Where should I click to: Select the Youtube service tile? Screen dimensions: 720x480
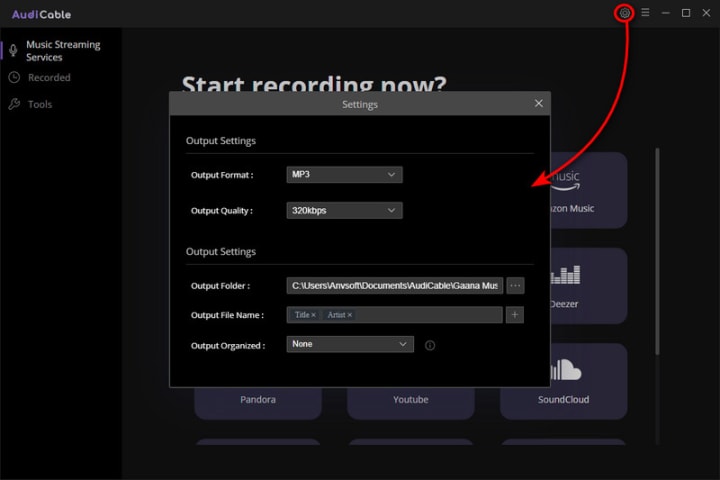(x=411, y=399)
